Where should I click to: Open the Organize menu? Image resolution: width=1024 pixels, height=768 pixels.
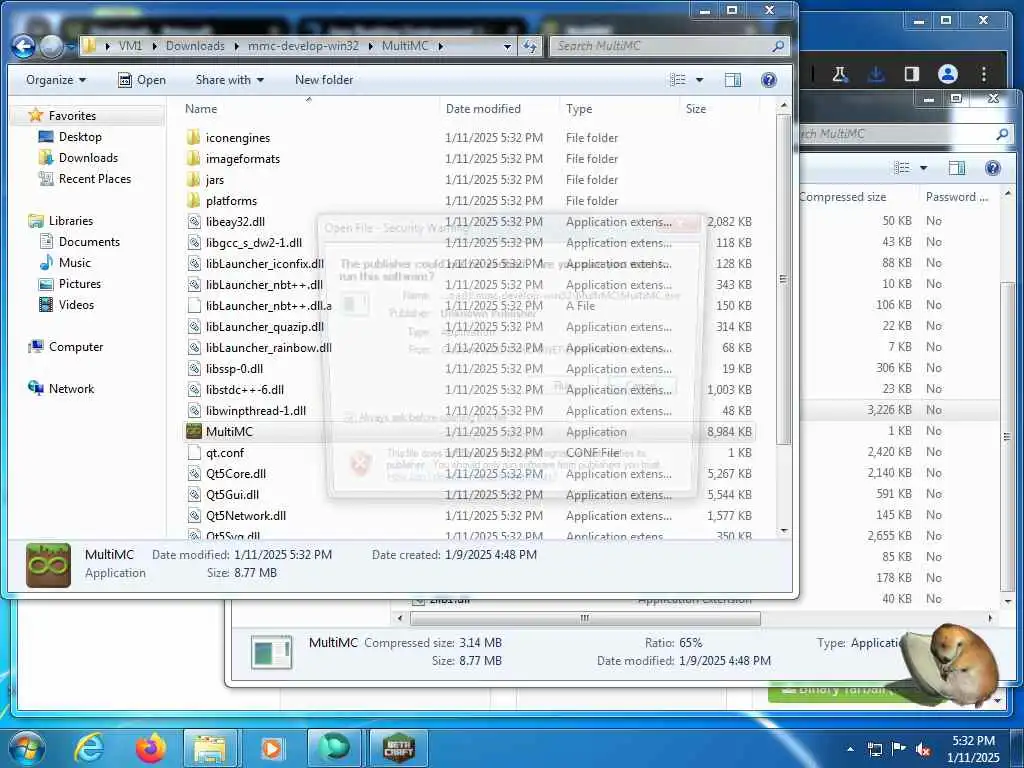click(56, 80)
